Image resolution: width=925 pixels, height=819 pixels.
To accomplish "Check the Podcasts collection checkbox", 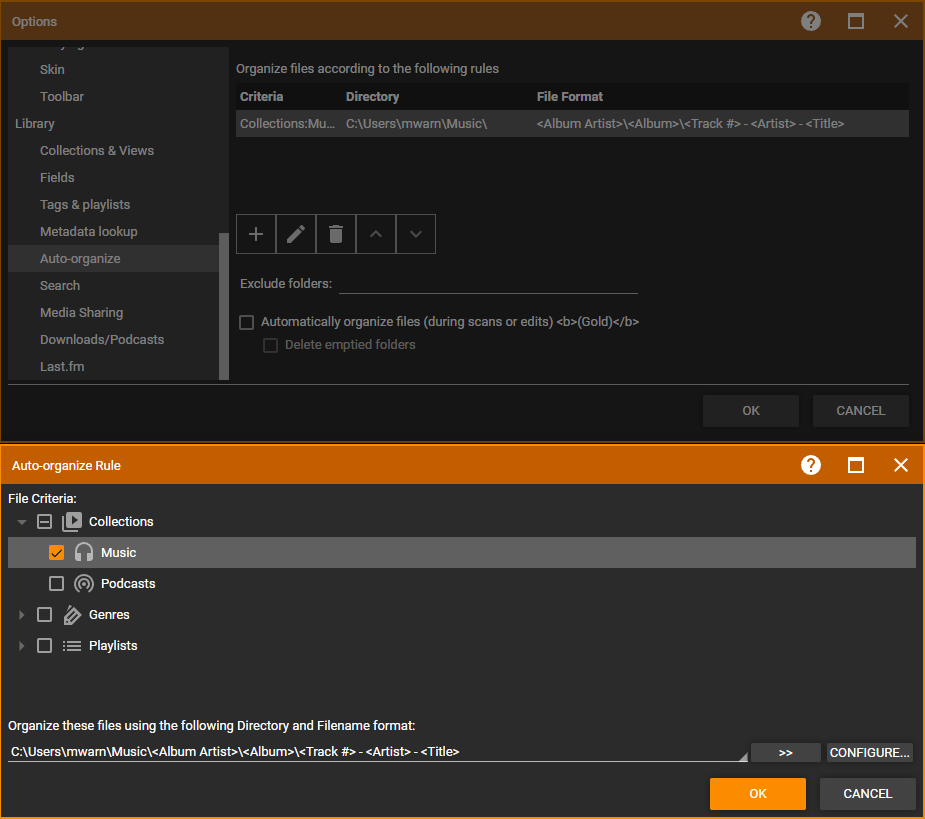I will (57, 584).
